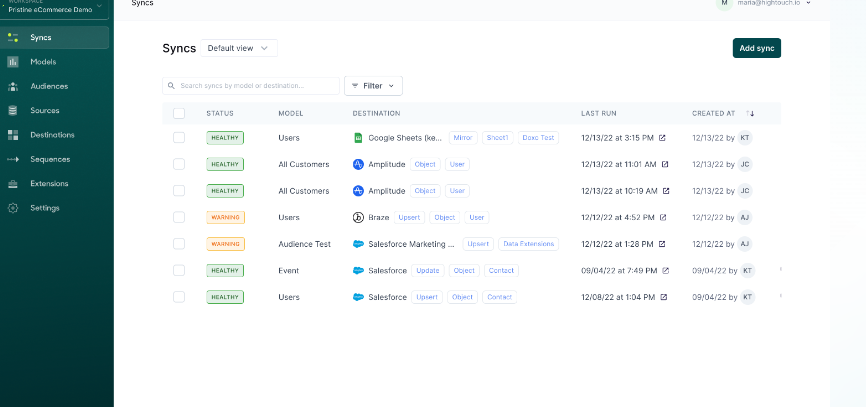Click the Settings gear icon in sidebar
This screenshot has width=866, height=407.
[13, 208]
